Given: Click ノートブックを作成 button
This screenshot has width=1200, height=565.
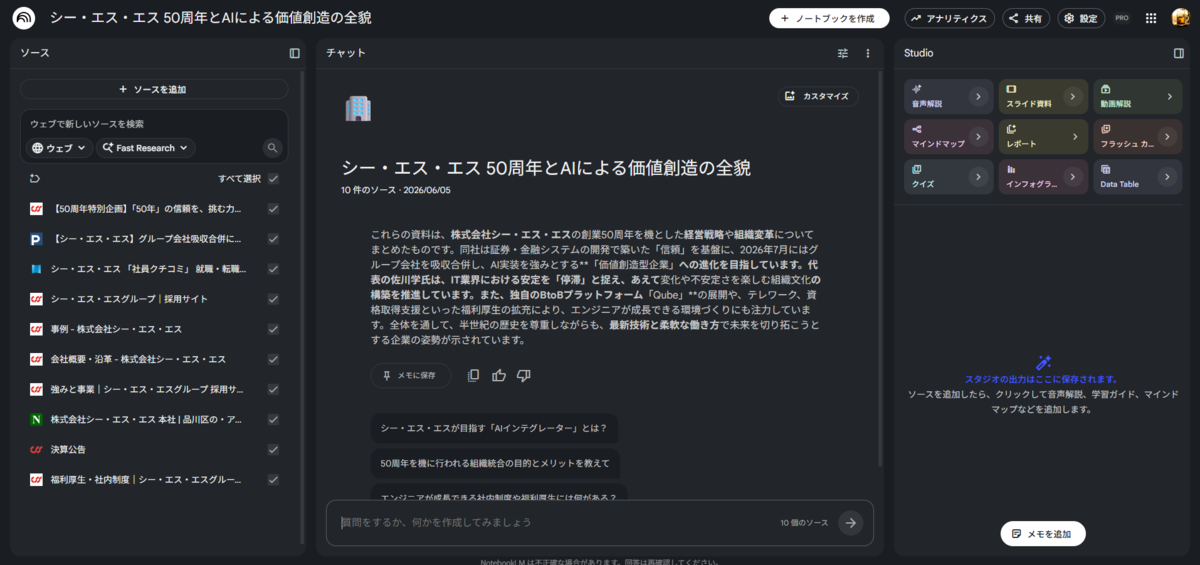Looking at the screenshot, I should click(829, 18).
